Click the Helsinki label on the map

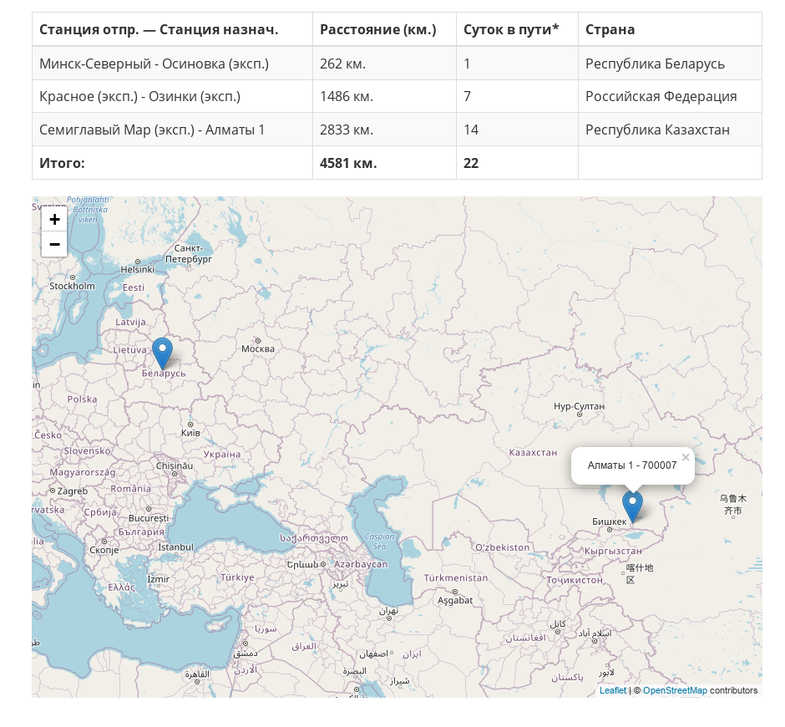click(x=138, y=269)
